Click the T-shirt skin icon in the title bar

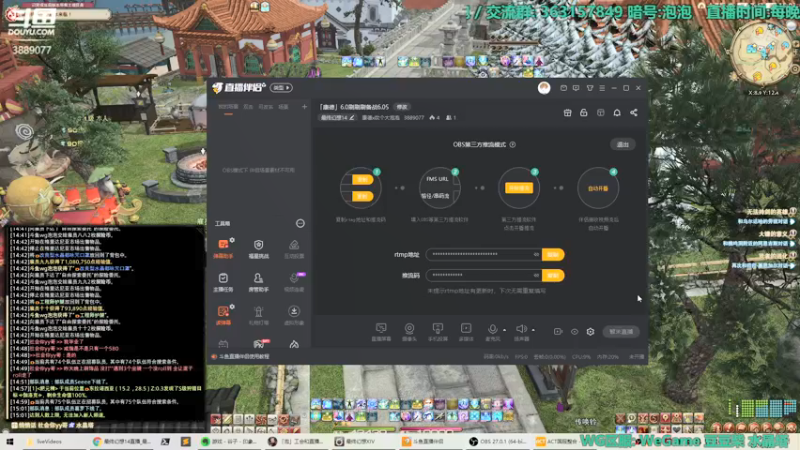point(590,88)
